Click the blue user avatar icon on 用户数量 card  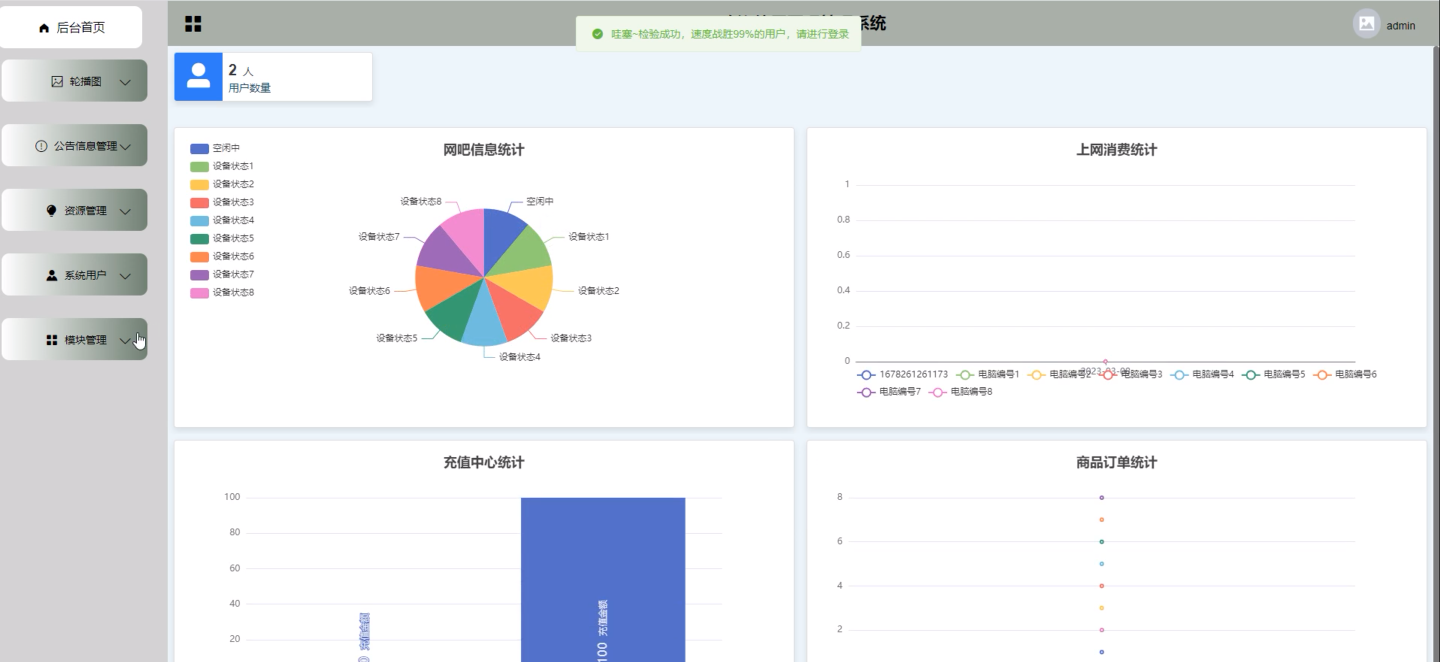tap(198, 76)
